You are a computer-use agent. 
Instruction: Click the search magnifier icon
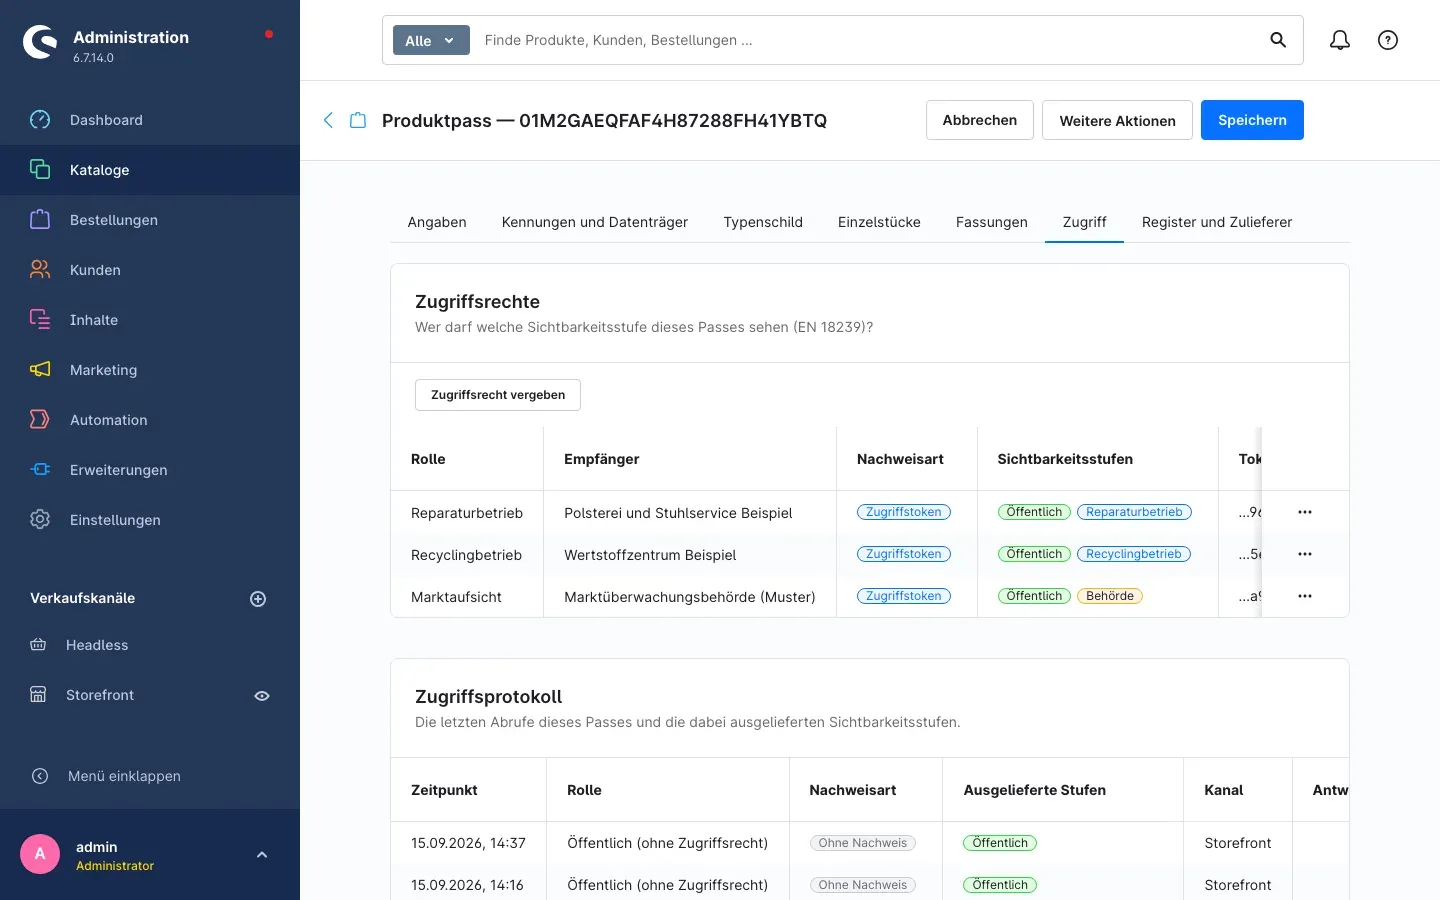coord(1278,40)
